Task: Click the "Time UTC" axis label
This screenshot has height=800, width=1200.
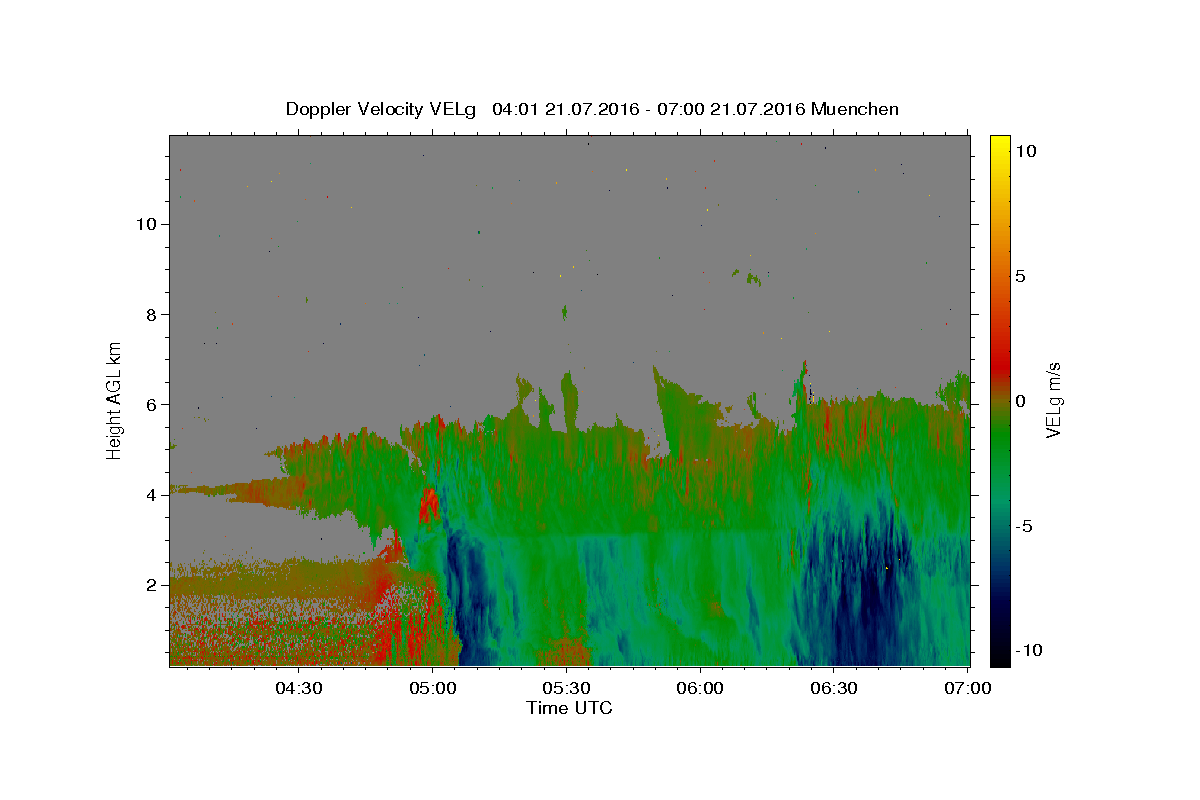Action: [569, 708]
